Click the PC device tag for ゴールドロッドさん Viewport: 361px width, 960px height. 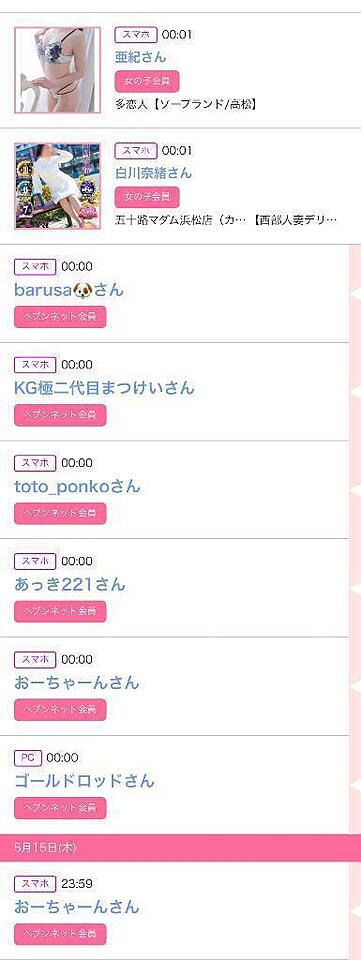(28, 757)
